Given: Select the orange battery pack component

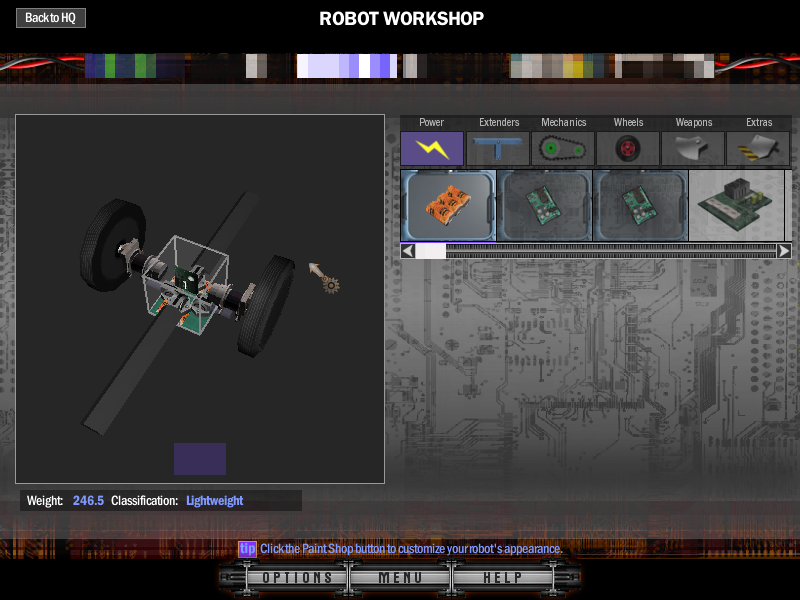Looking at the screenshot, I should click(448, 205).
